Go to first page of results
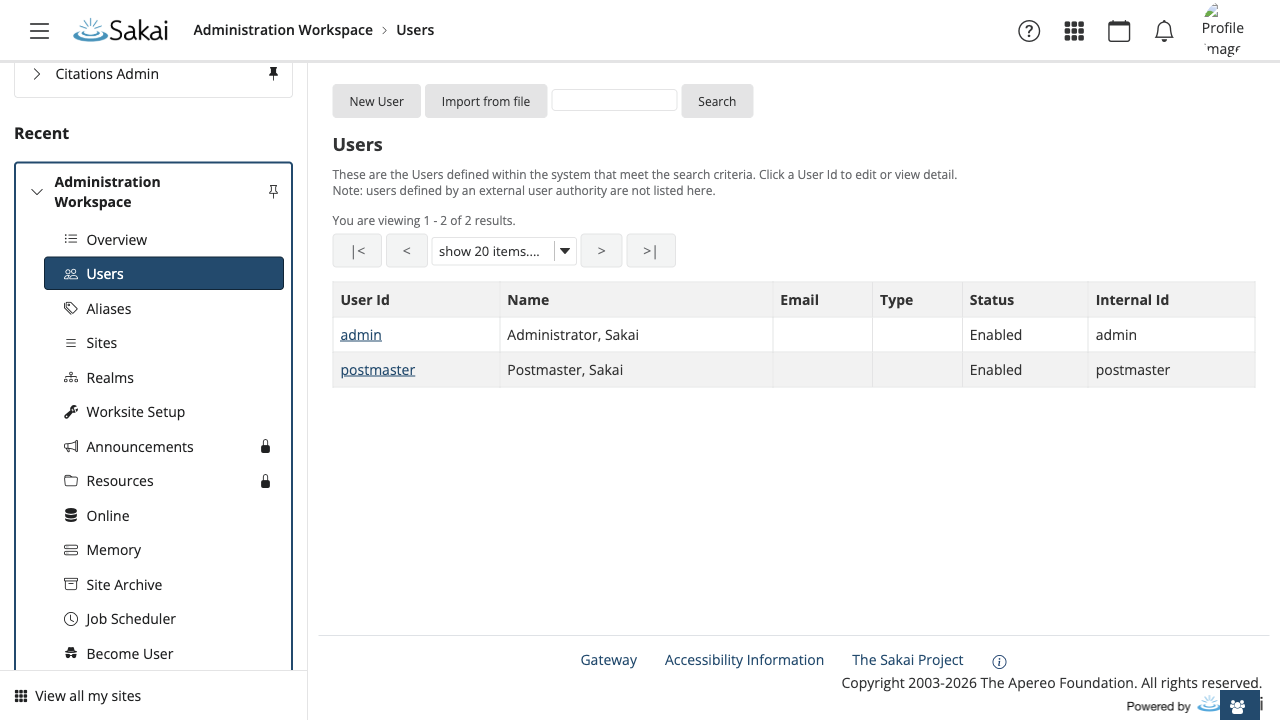The height and width of the screenshot is (720, 1280). pos(357,251)
